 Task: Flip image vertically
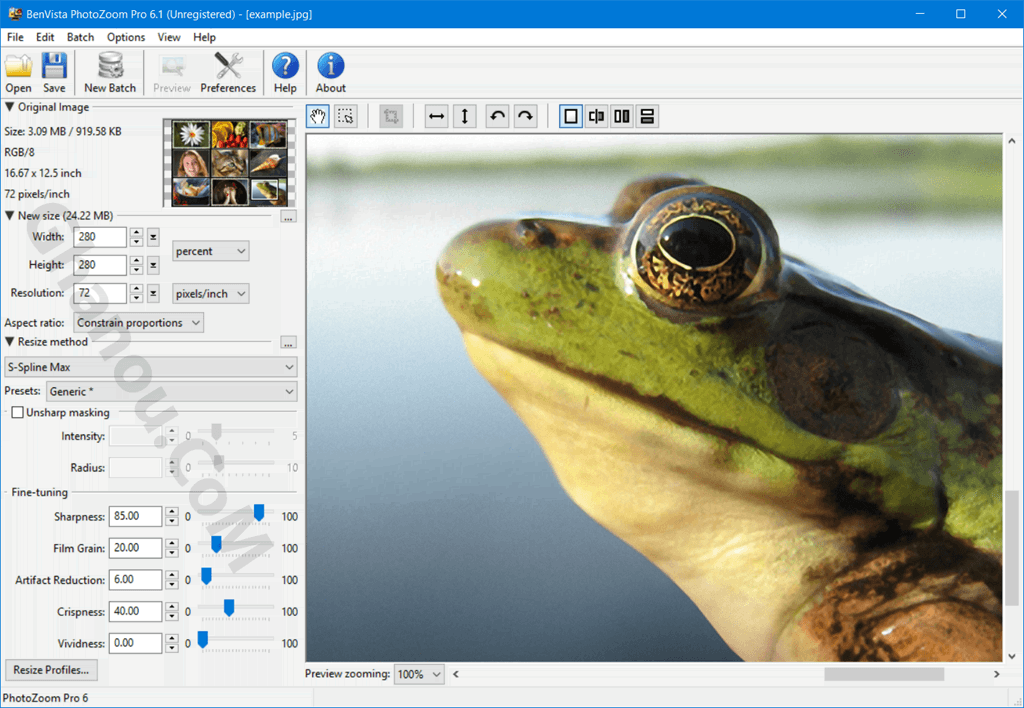coord(464,117)
